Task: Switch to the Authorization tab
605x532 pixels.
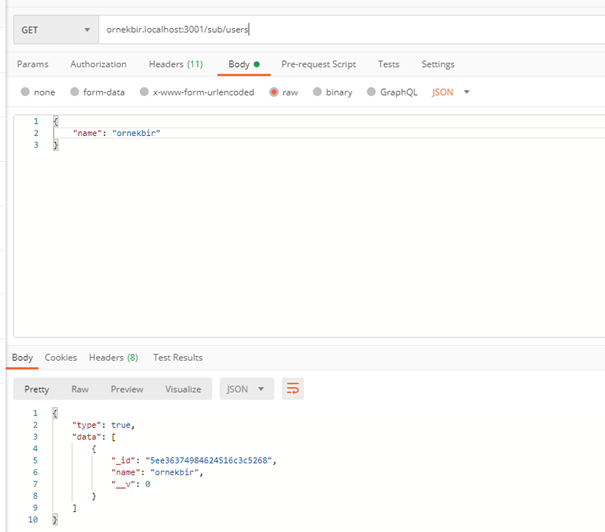Action: pyautogui.click(x=98, y=64)
